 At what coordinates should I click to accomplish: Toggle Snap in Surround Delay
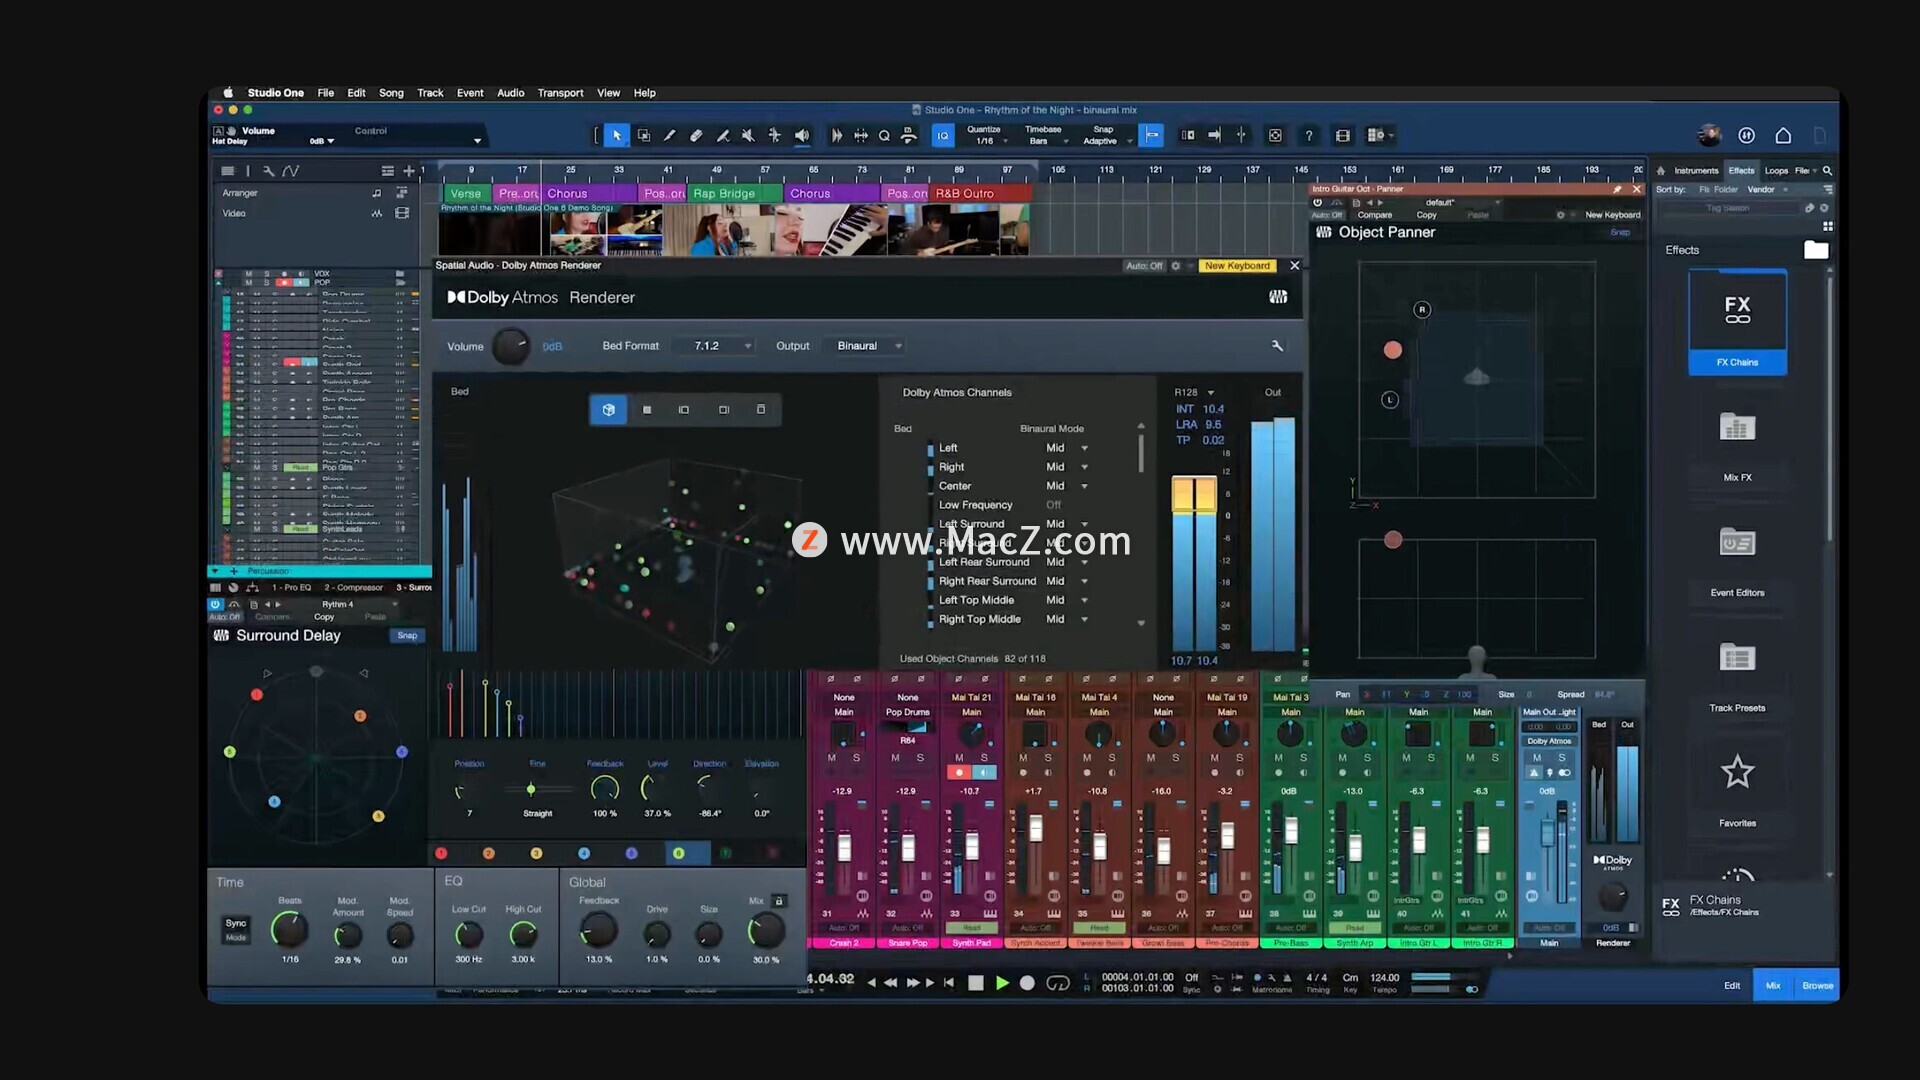pyautogui.click(x=407, y=636)
